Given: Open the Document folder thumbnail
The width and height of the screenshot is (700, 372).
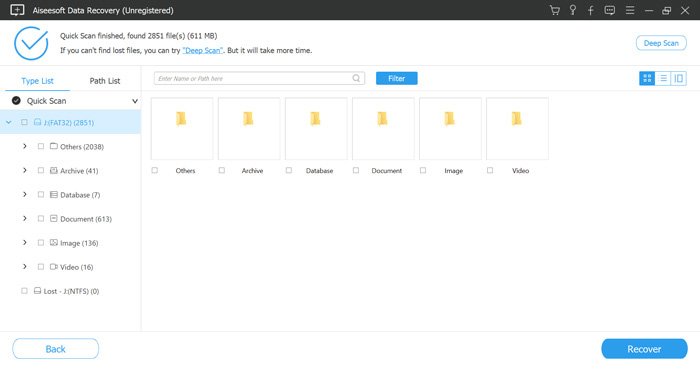Looking at the screenshot, I should (383, 129).
